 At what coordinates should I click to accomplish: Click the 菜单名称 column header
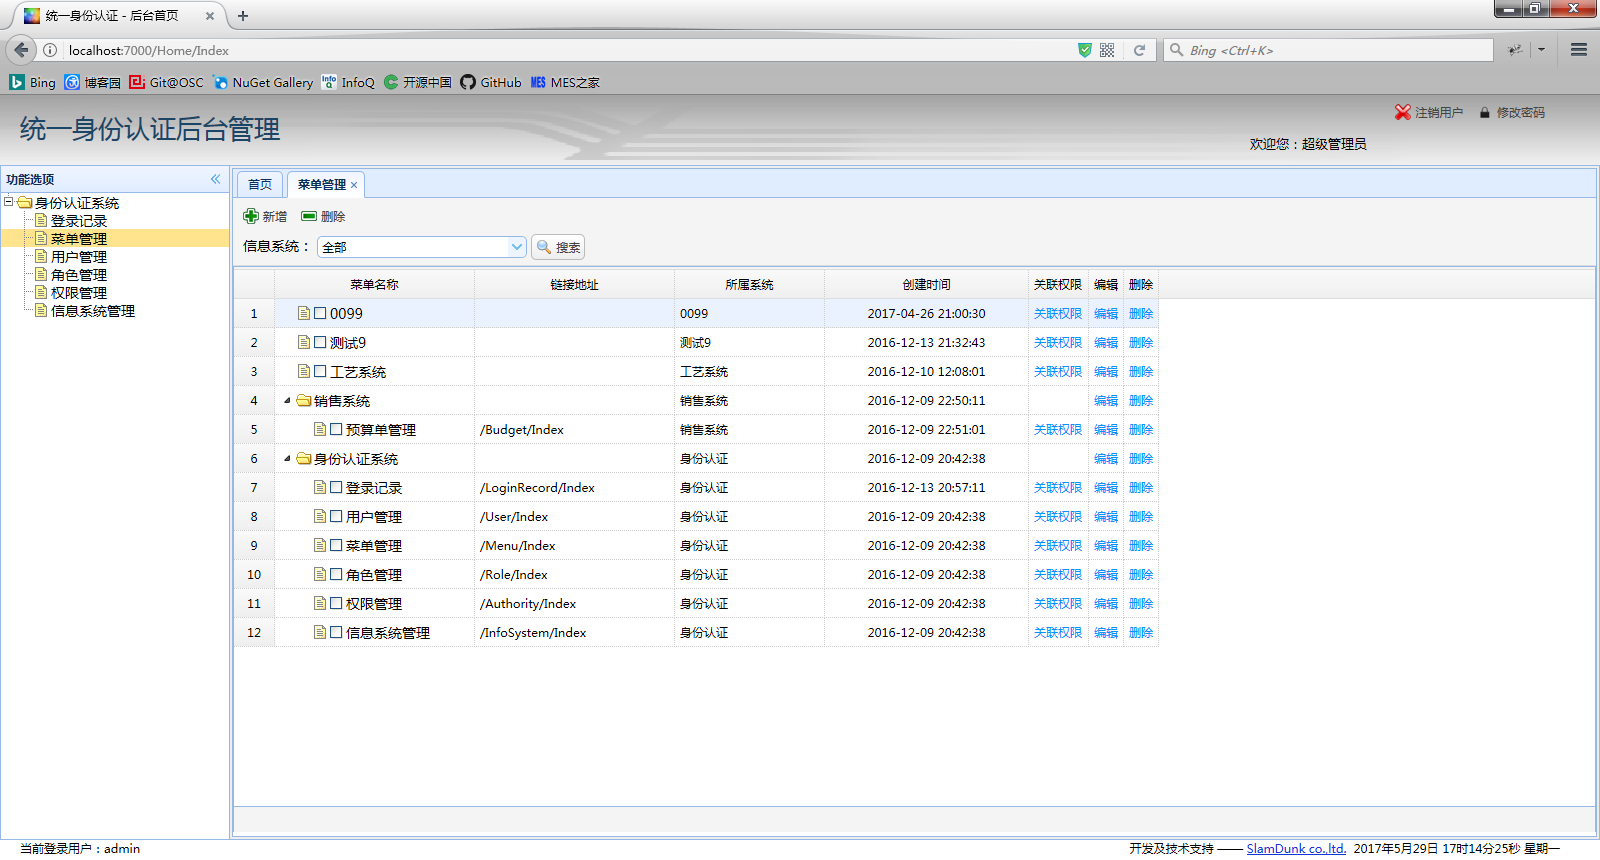click(374, 284)
